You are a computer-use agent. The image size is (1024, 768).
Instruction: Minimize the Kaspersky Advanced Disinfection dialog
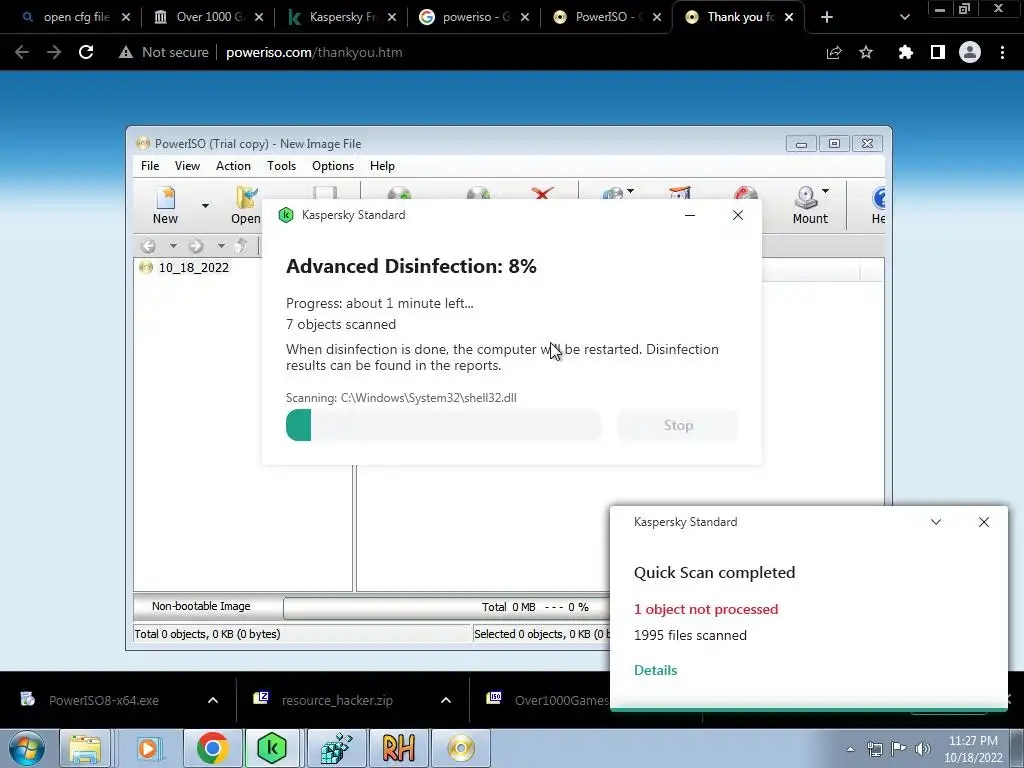690,215
